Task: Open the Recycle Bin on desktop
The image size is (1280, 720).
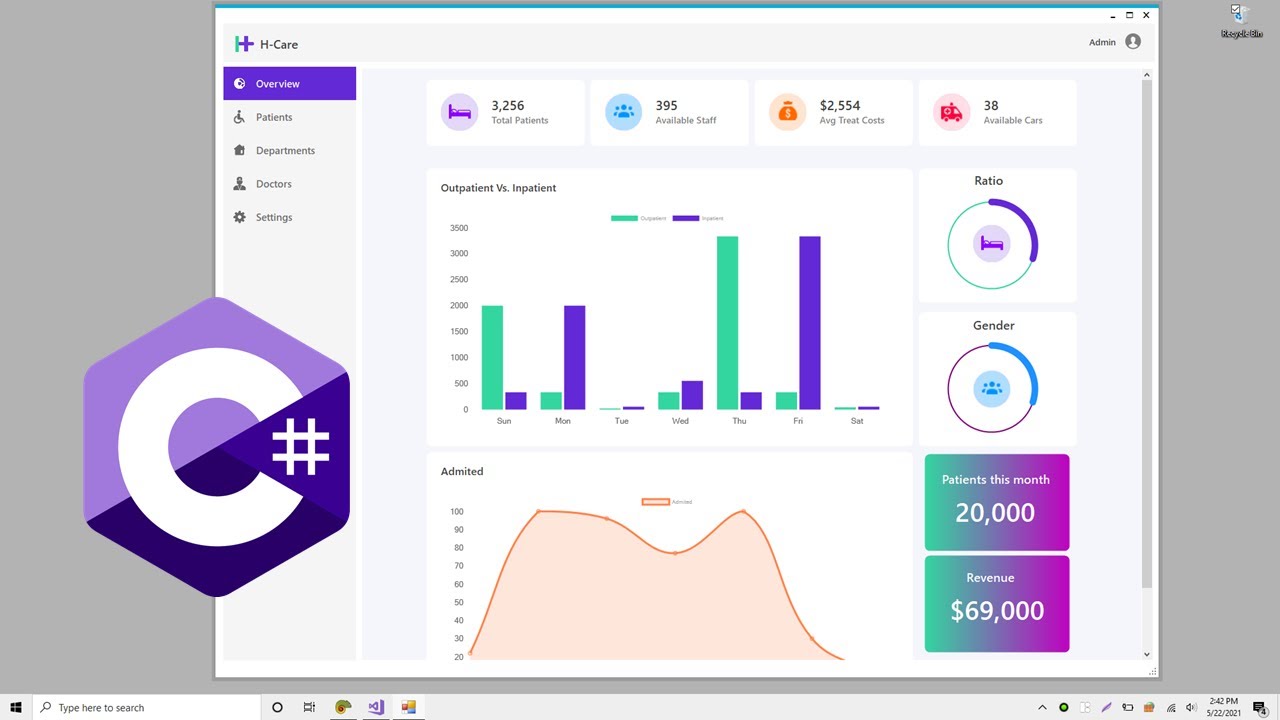Action: point(1241,21)
